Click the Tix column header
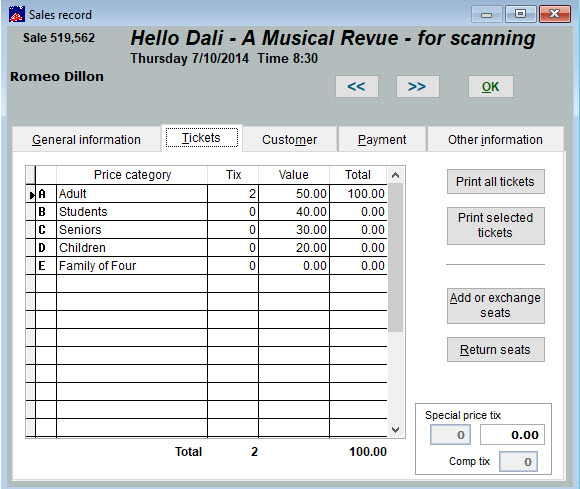580x489 pixels. (233, 175)
